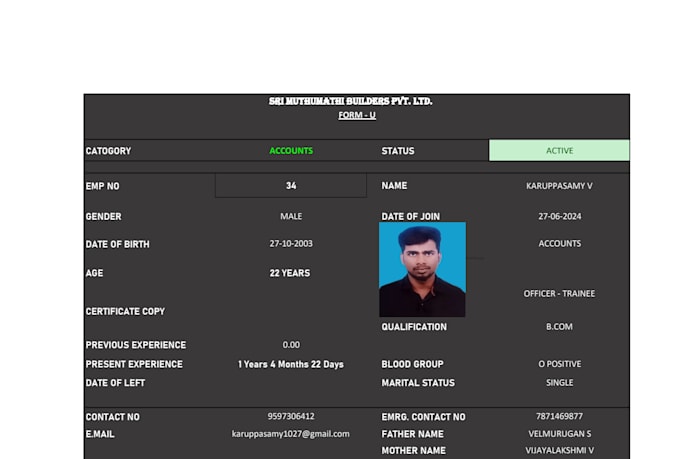Viewport: 680px width, 459px height.
Task: Click the QUALIFICATION label
Action: [x=414, y=327]
